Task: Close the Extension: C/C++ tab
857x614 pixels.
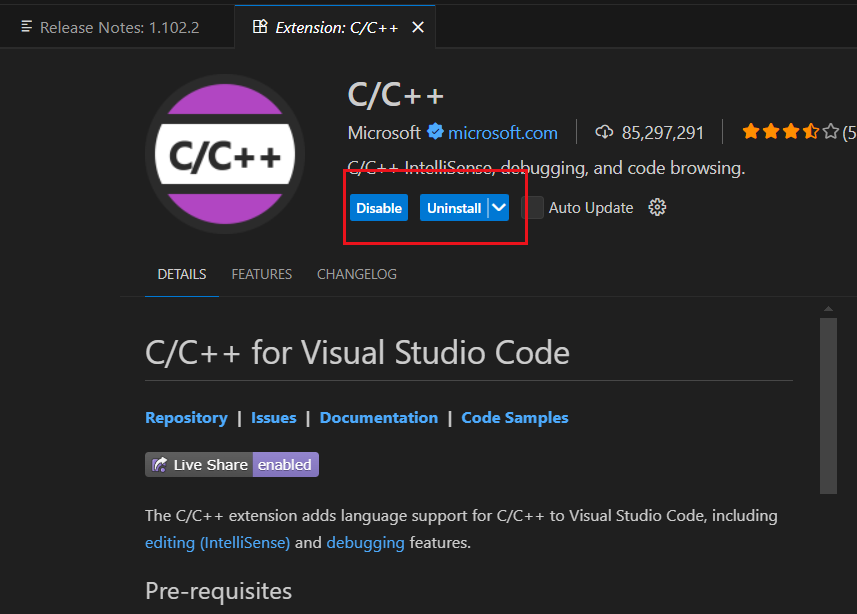Action: [x=418, y=27]
